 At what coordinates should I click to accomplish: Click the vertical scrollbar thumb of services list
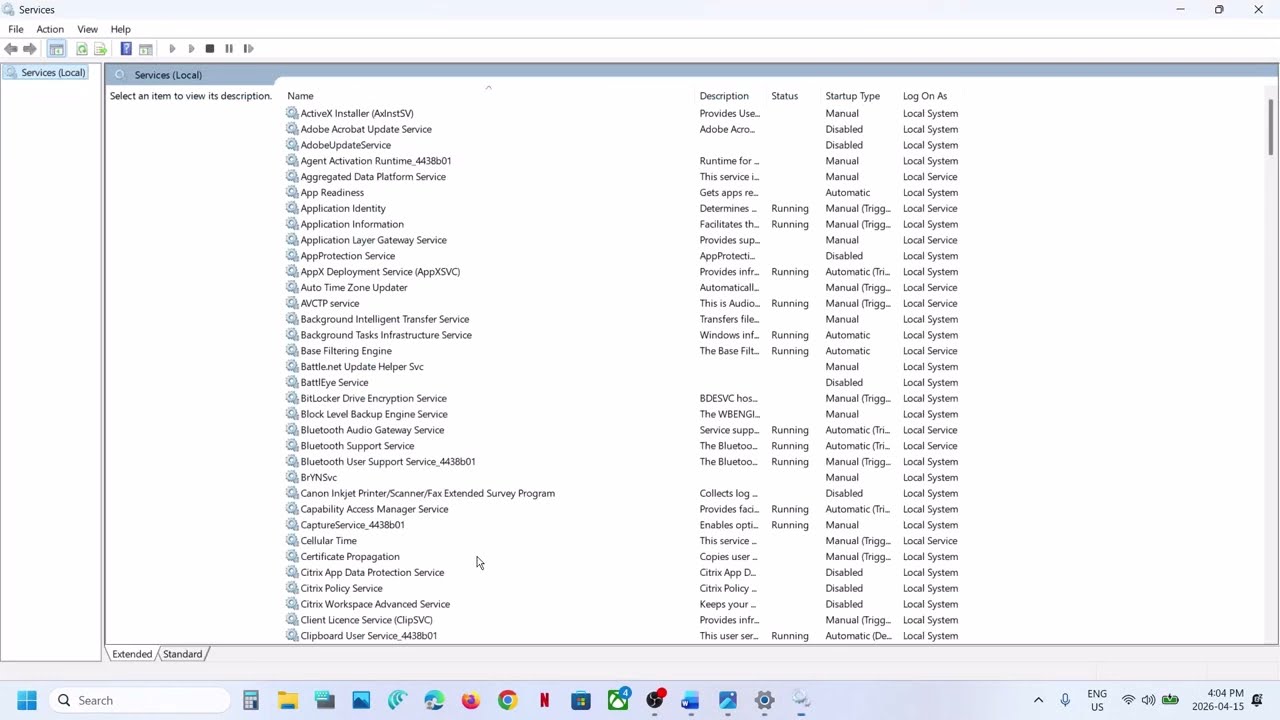tap(1271, 127)
